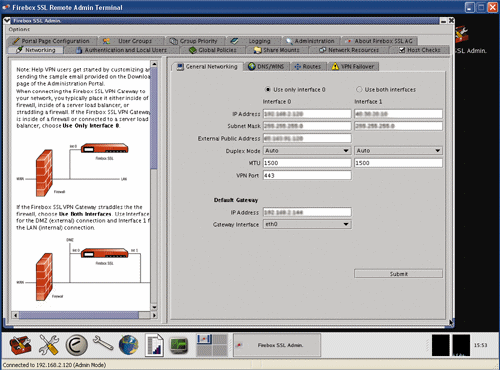Click the red toolbox icon in taskbar
500x370 pixels.
(x=20, y=345)
